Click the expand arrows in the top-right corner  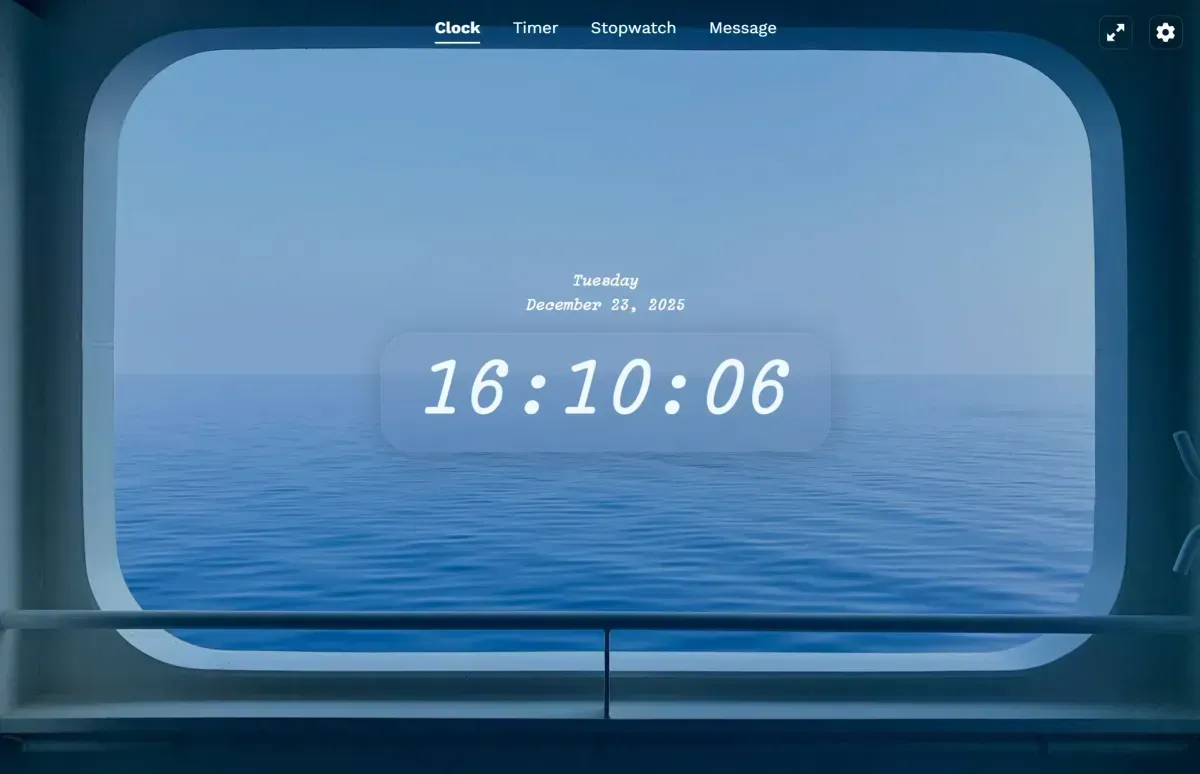coord(1115,32)
